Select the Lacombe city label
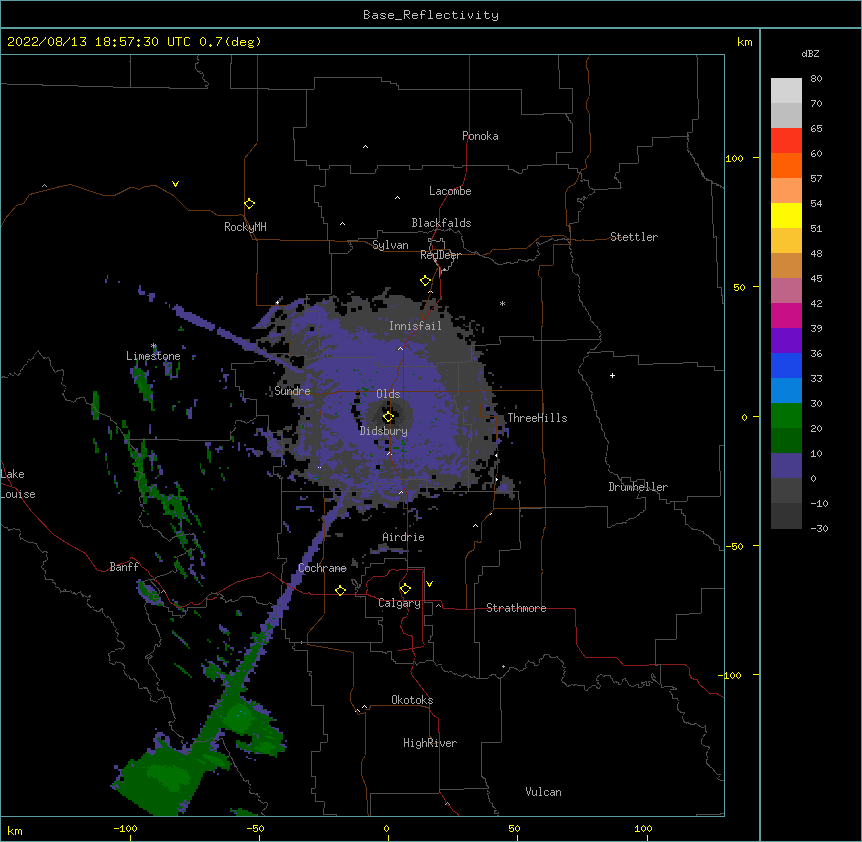Image resolution: width=862 pixels, height=842 pixels. coord(450,191)
